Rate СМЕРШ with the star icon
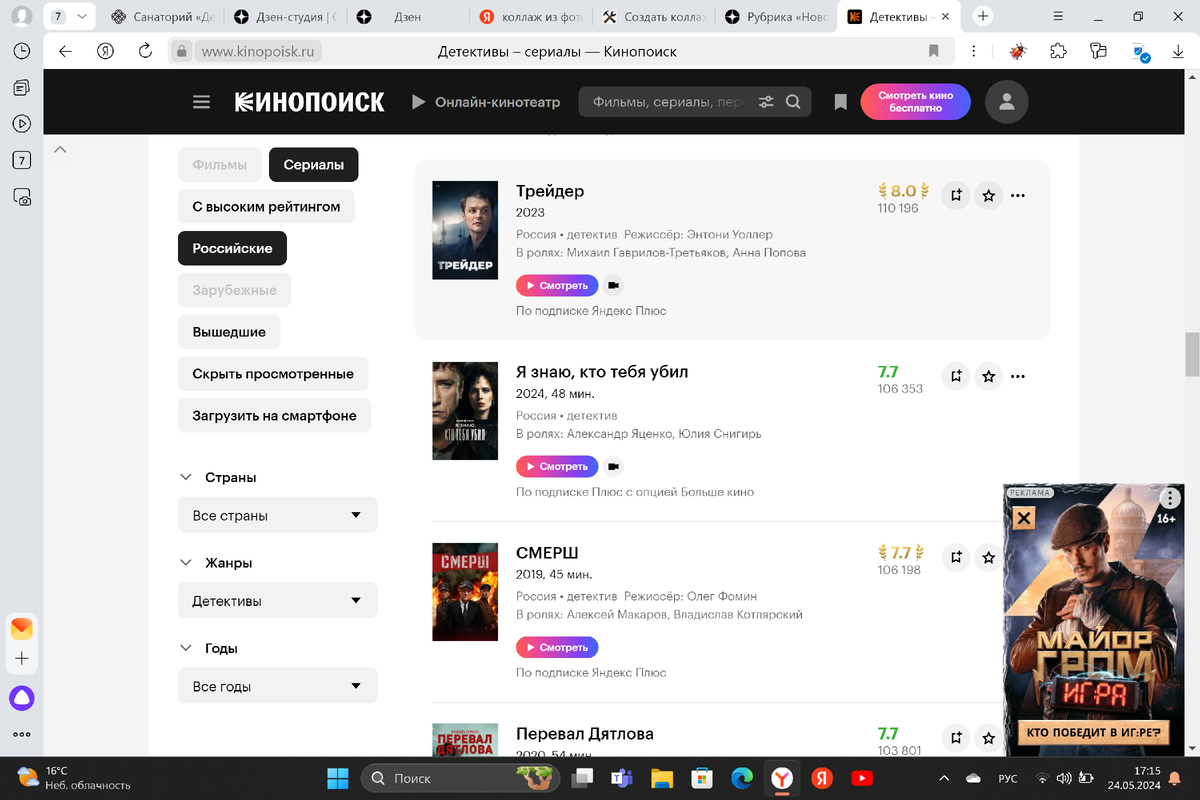The width and height of the screenshot is (1200, 800). (x=989, y=557)
